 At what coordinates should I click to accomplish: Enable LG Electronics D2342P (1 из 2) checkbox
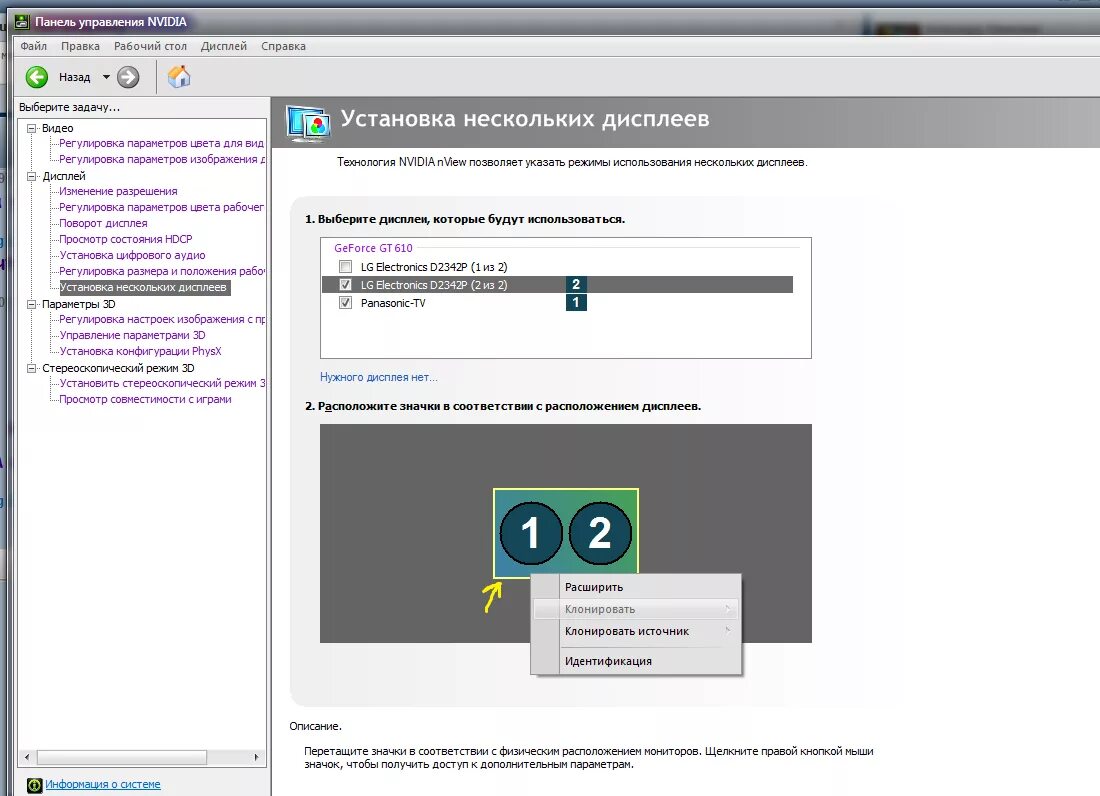click(345, 267)
